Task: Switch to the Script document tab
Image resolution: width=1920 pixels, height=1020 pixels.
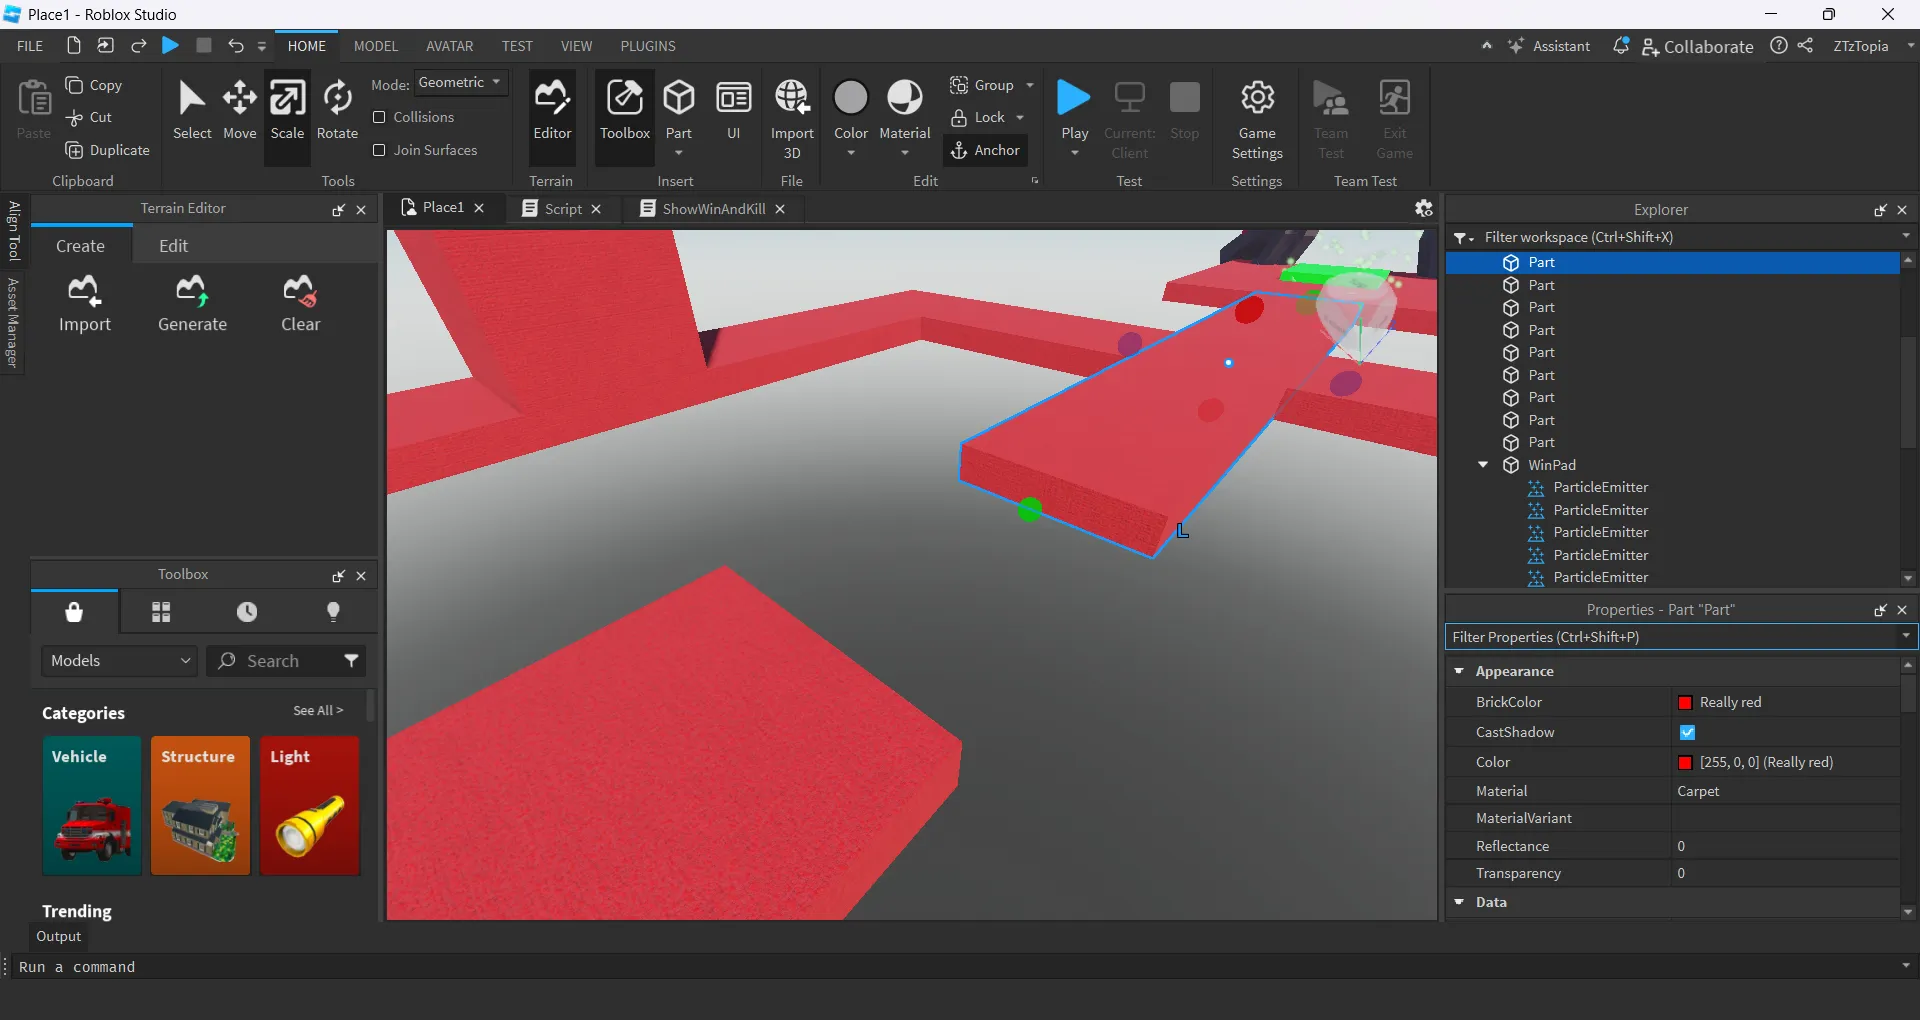Action: click(x=562, y=209)
